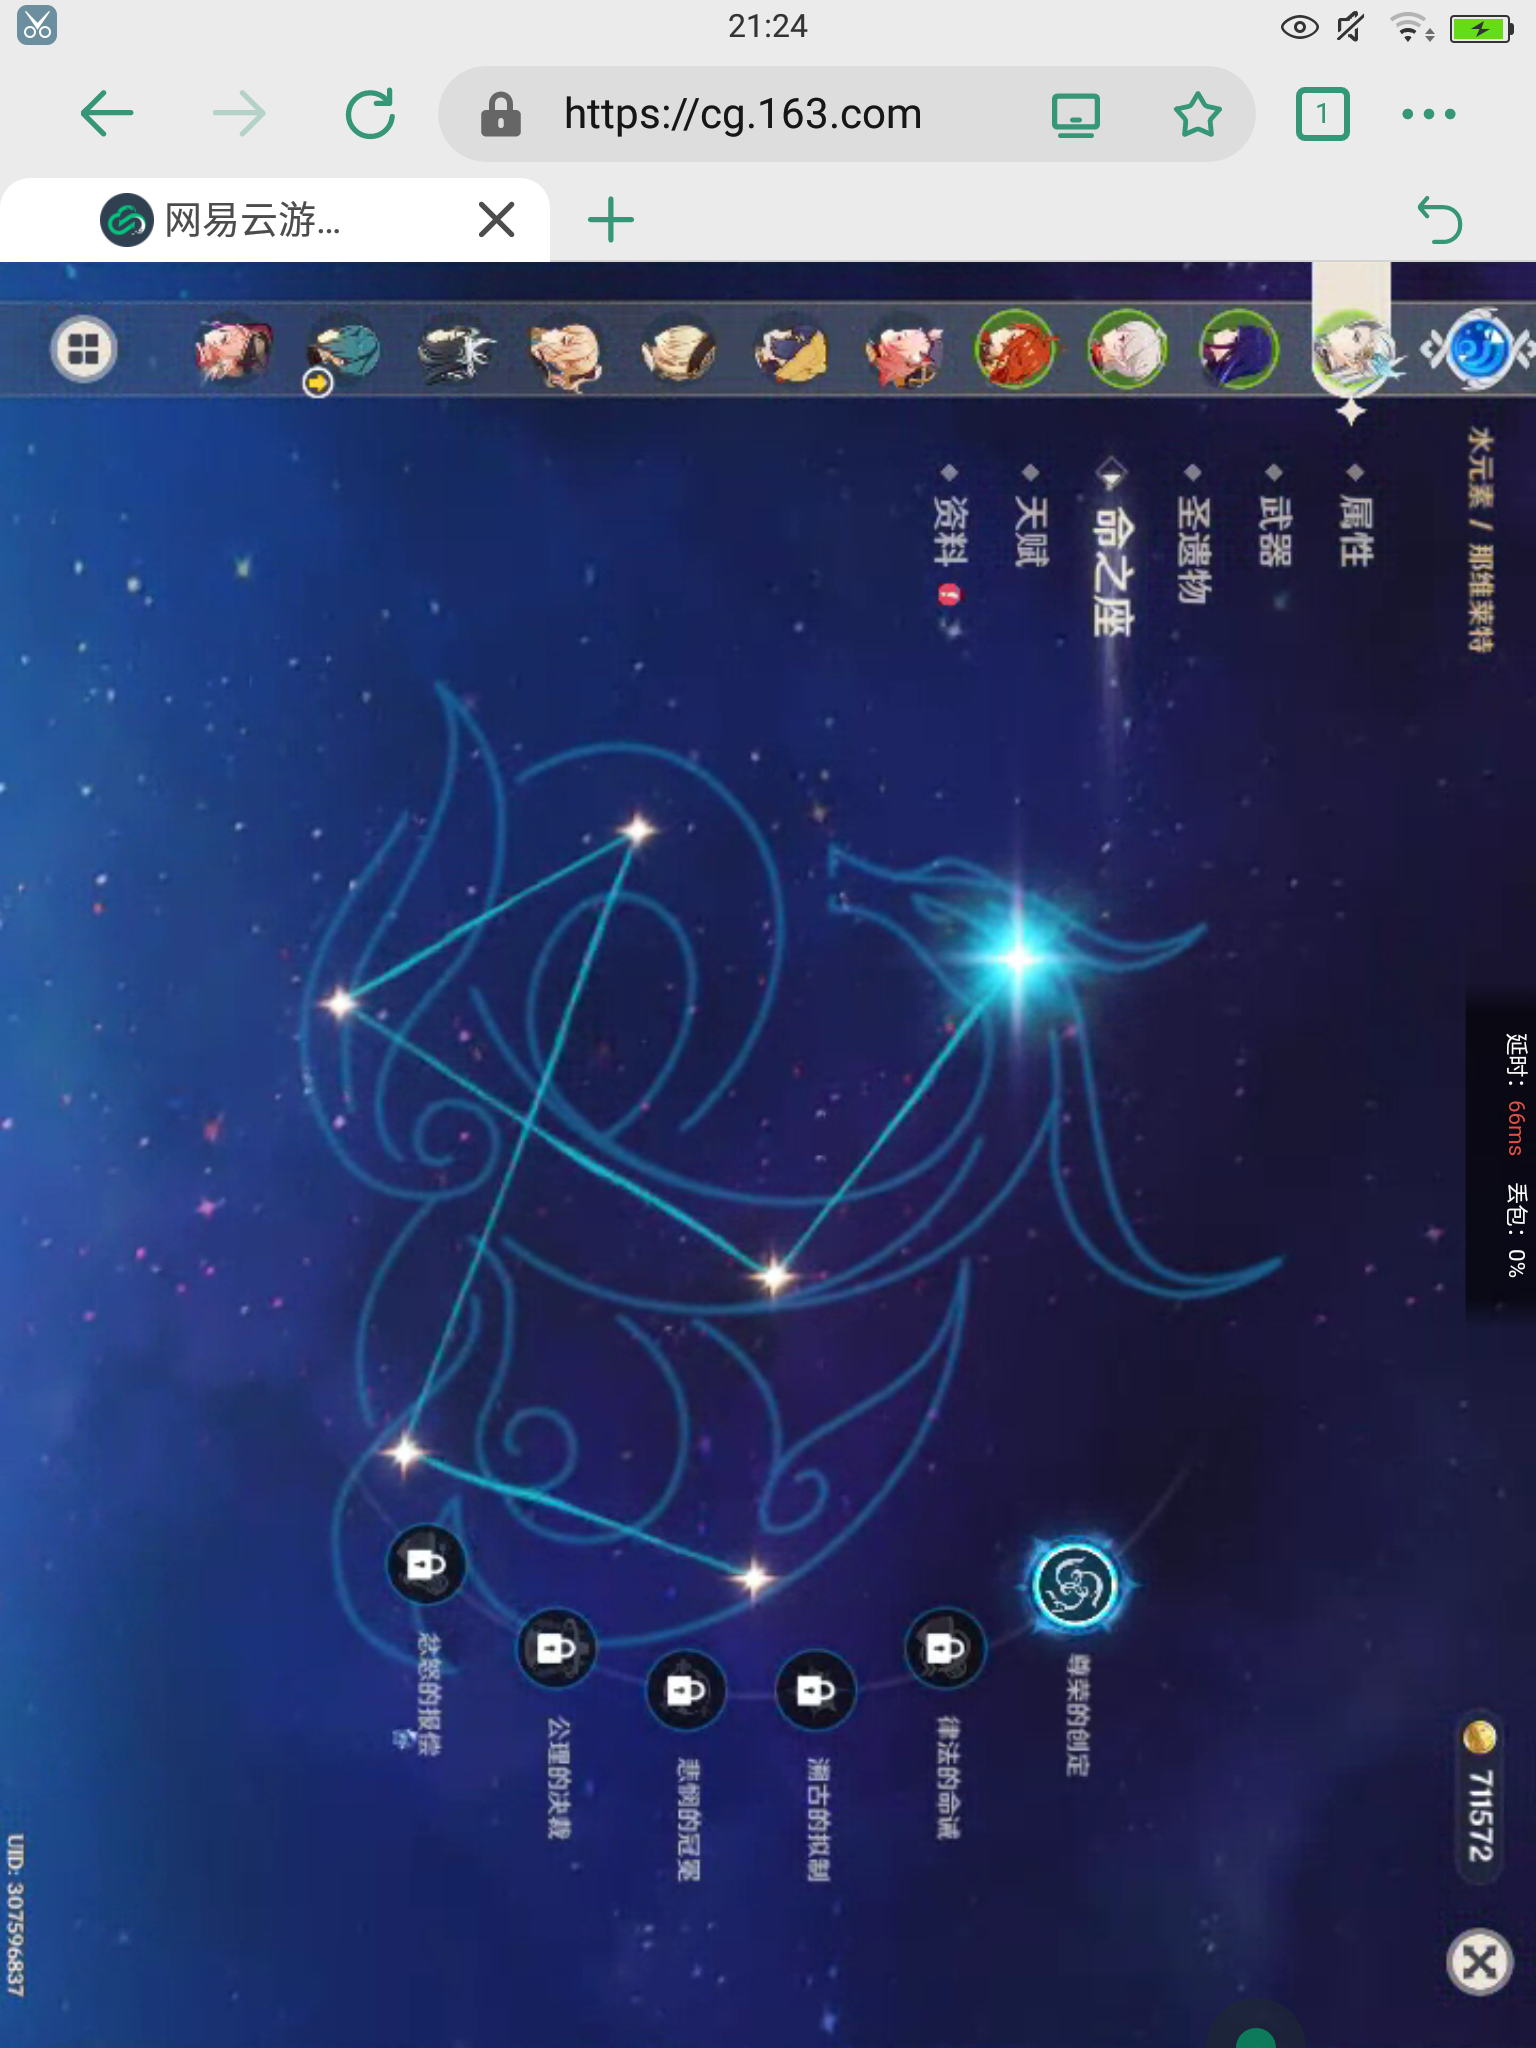This screenshot has width=1536, height=2048.
Task: Click the restore closed tab arrow
Action: 1440,220
